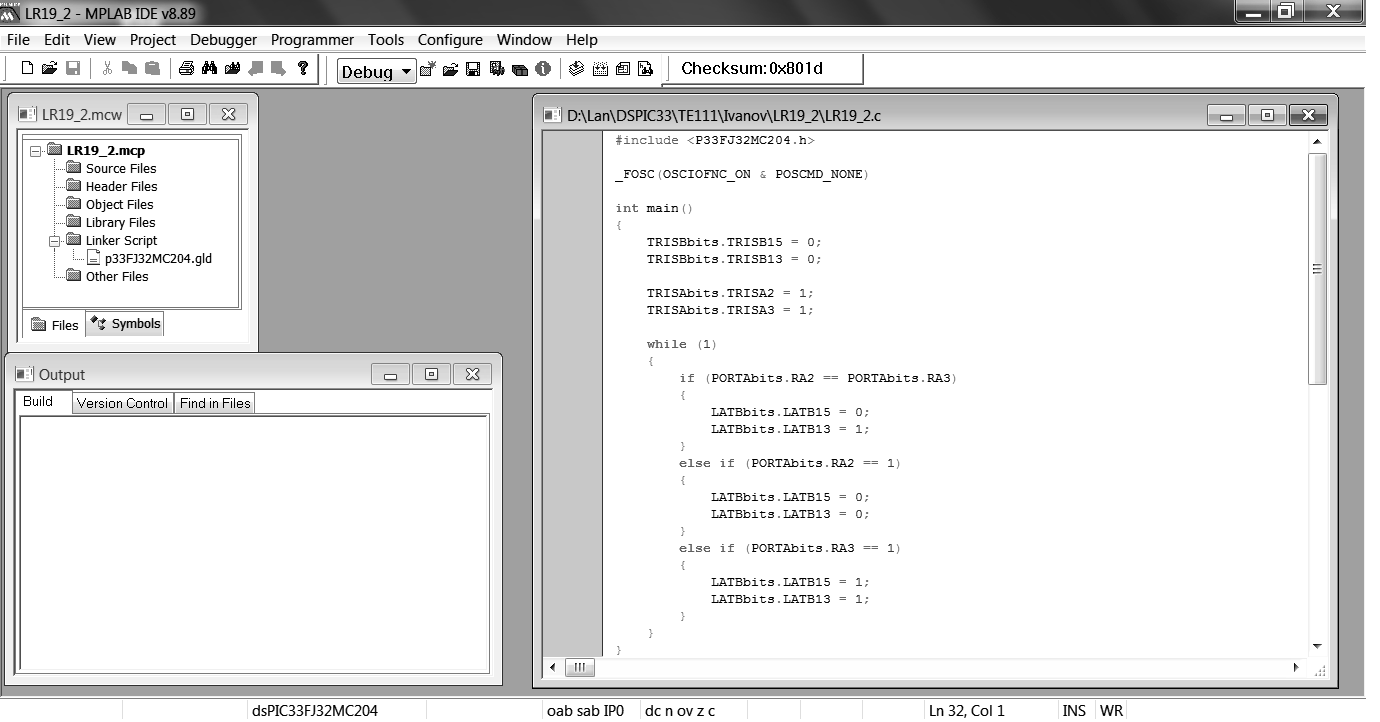Switch to the Symbols tab
1380x722 pixels.
[x=125, y=324]
